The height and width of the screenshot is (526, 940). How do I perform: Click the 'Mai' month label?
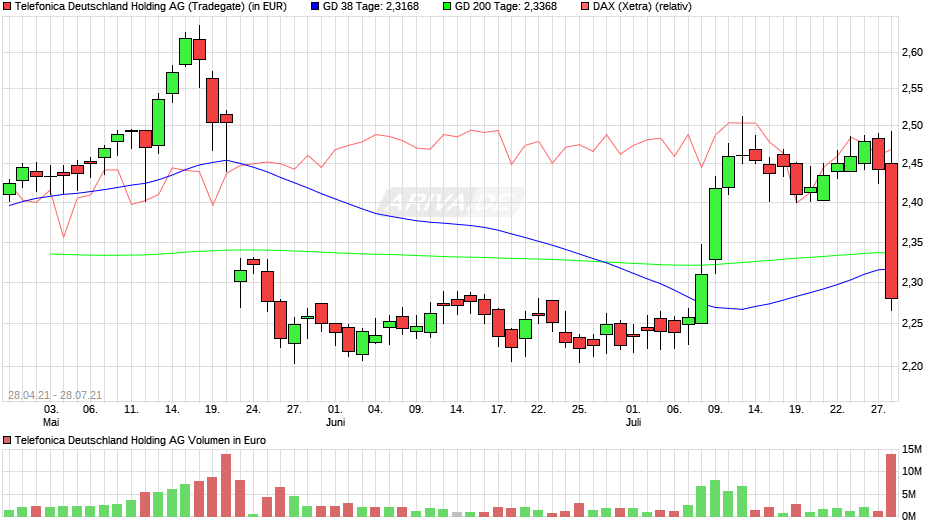(51, 422)
